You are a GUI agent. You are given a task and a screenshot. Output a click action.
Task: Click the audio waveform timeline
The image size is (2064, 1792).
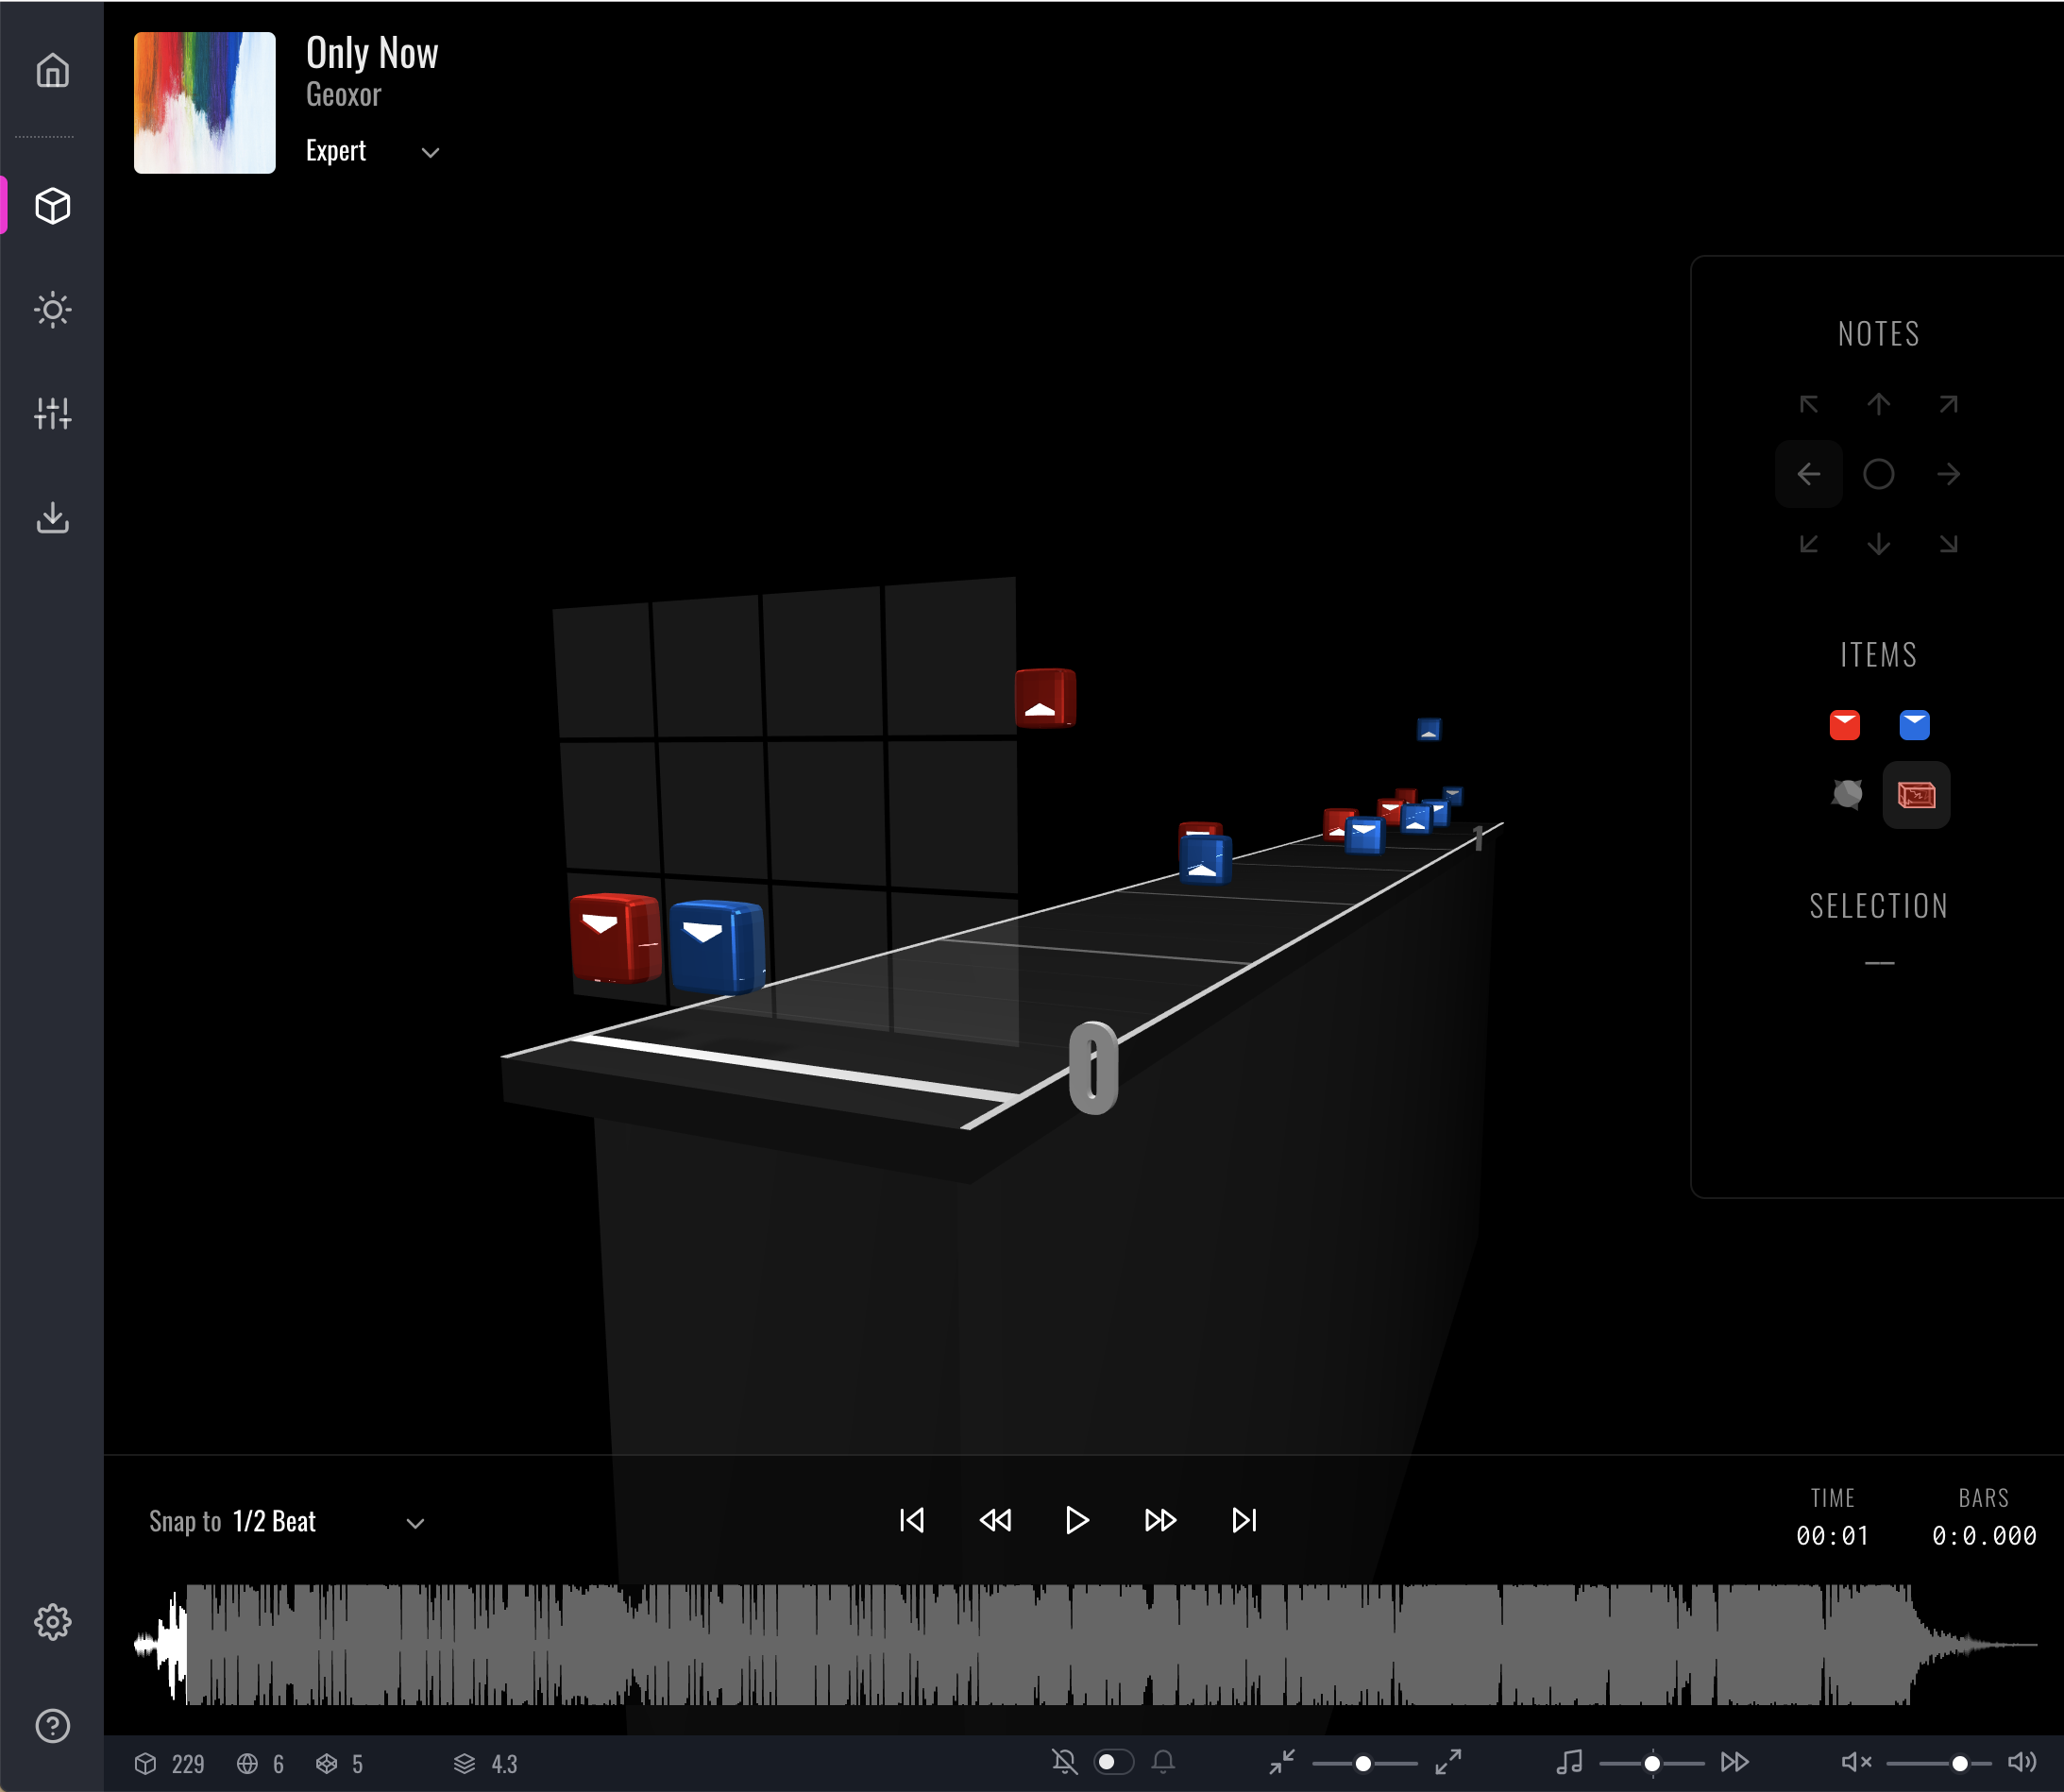coord(1085,1644)
